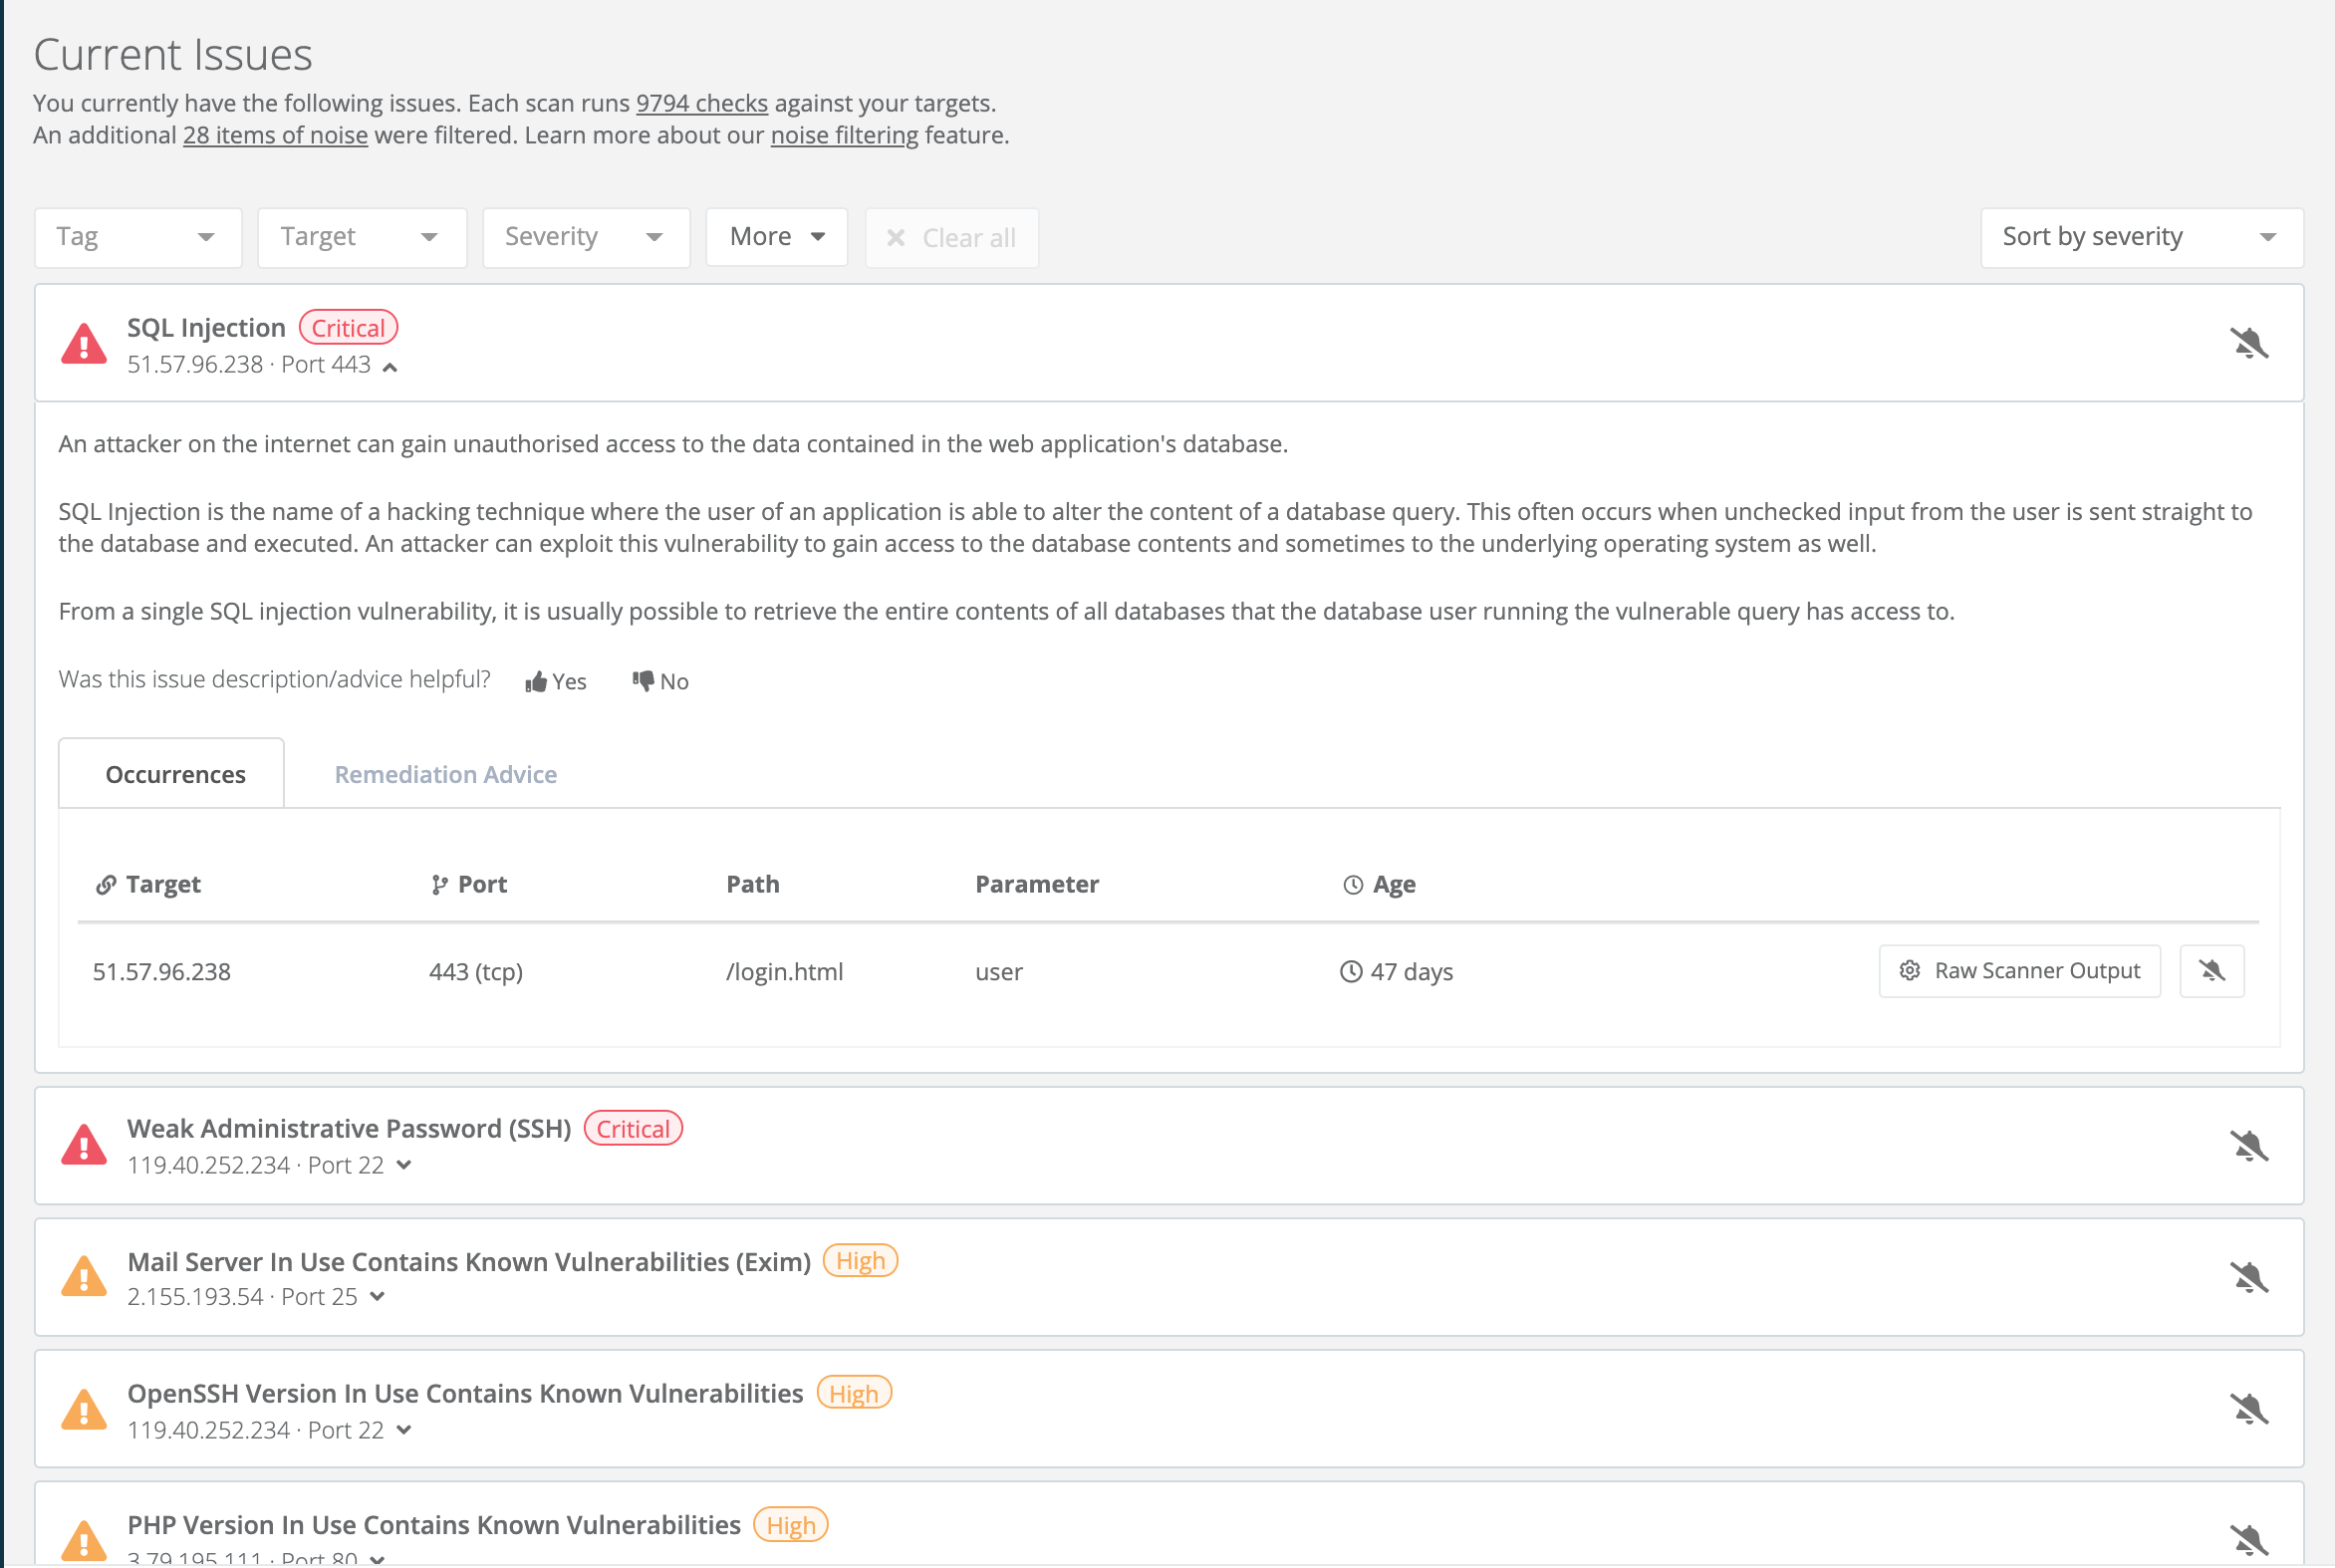Click the Clear all filters button

click(x=951, y=238)
